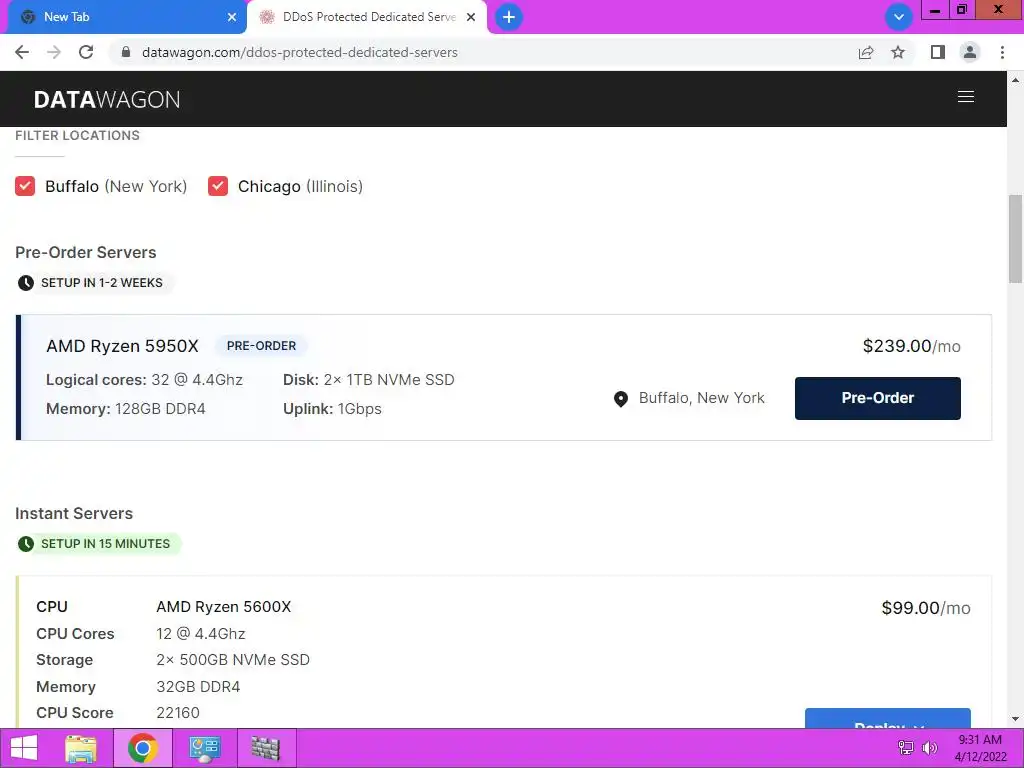Screen dimensions: 1024x768
Task: Open the browser side panel
Action: [x=938, y=52]
